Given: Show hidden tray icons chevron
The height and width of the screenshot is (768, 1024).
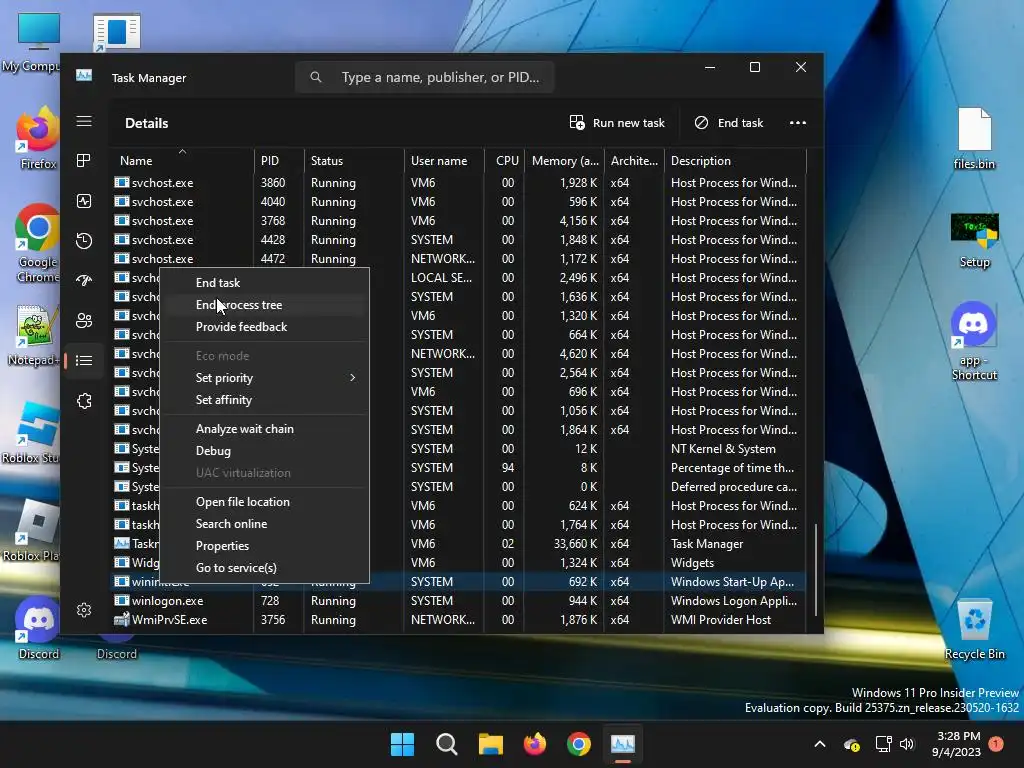Looking at the screenshot, I should [x=820, y=744].
